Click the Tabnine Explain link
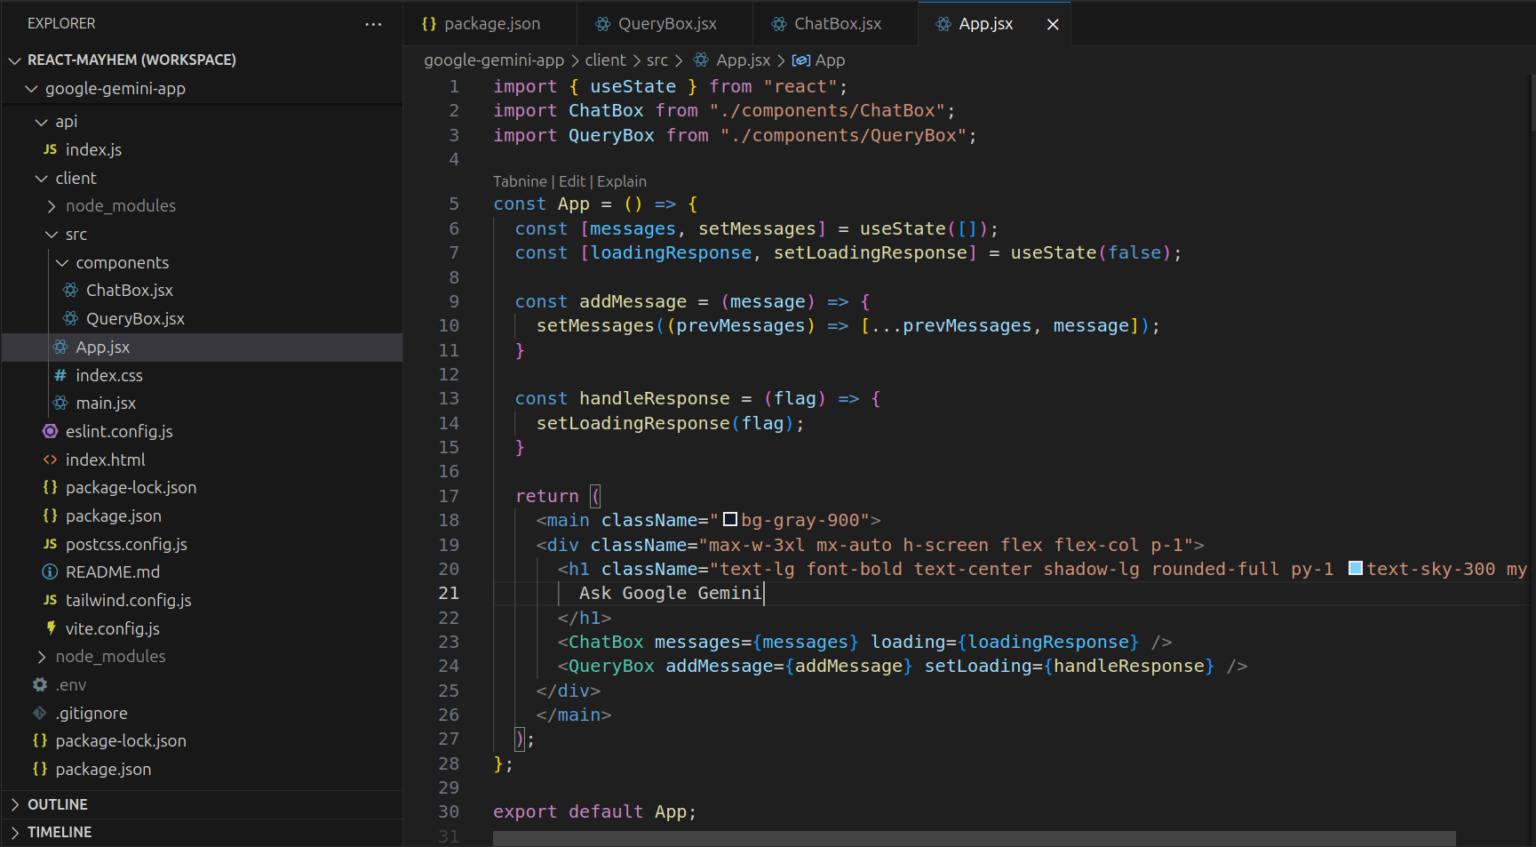Viewport: 1536px width, 847px height. pyautogui.click(x=622, y=181)
